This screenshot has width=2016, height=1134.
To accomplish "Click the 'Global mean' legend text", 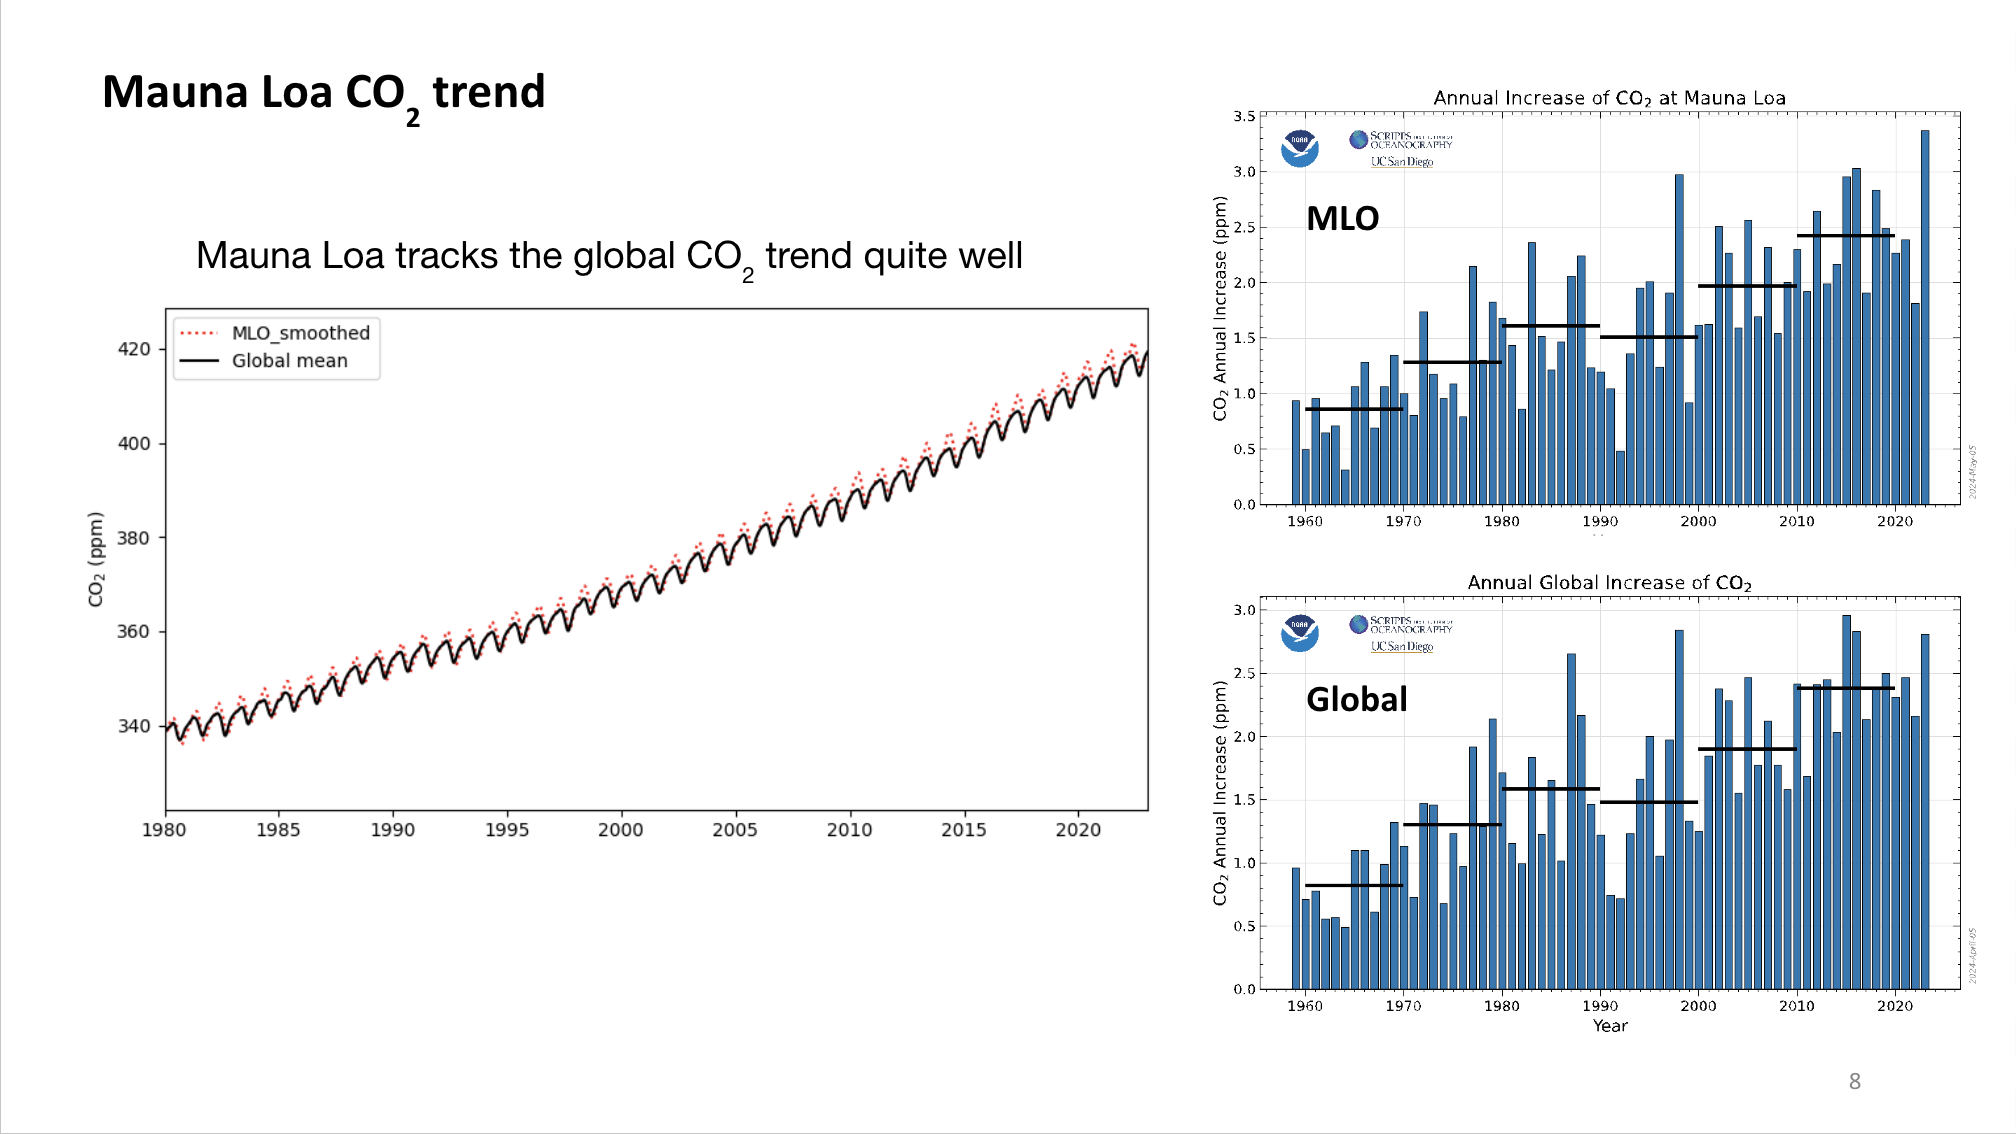I will (x=289, y=361).
